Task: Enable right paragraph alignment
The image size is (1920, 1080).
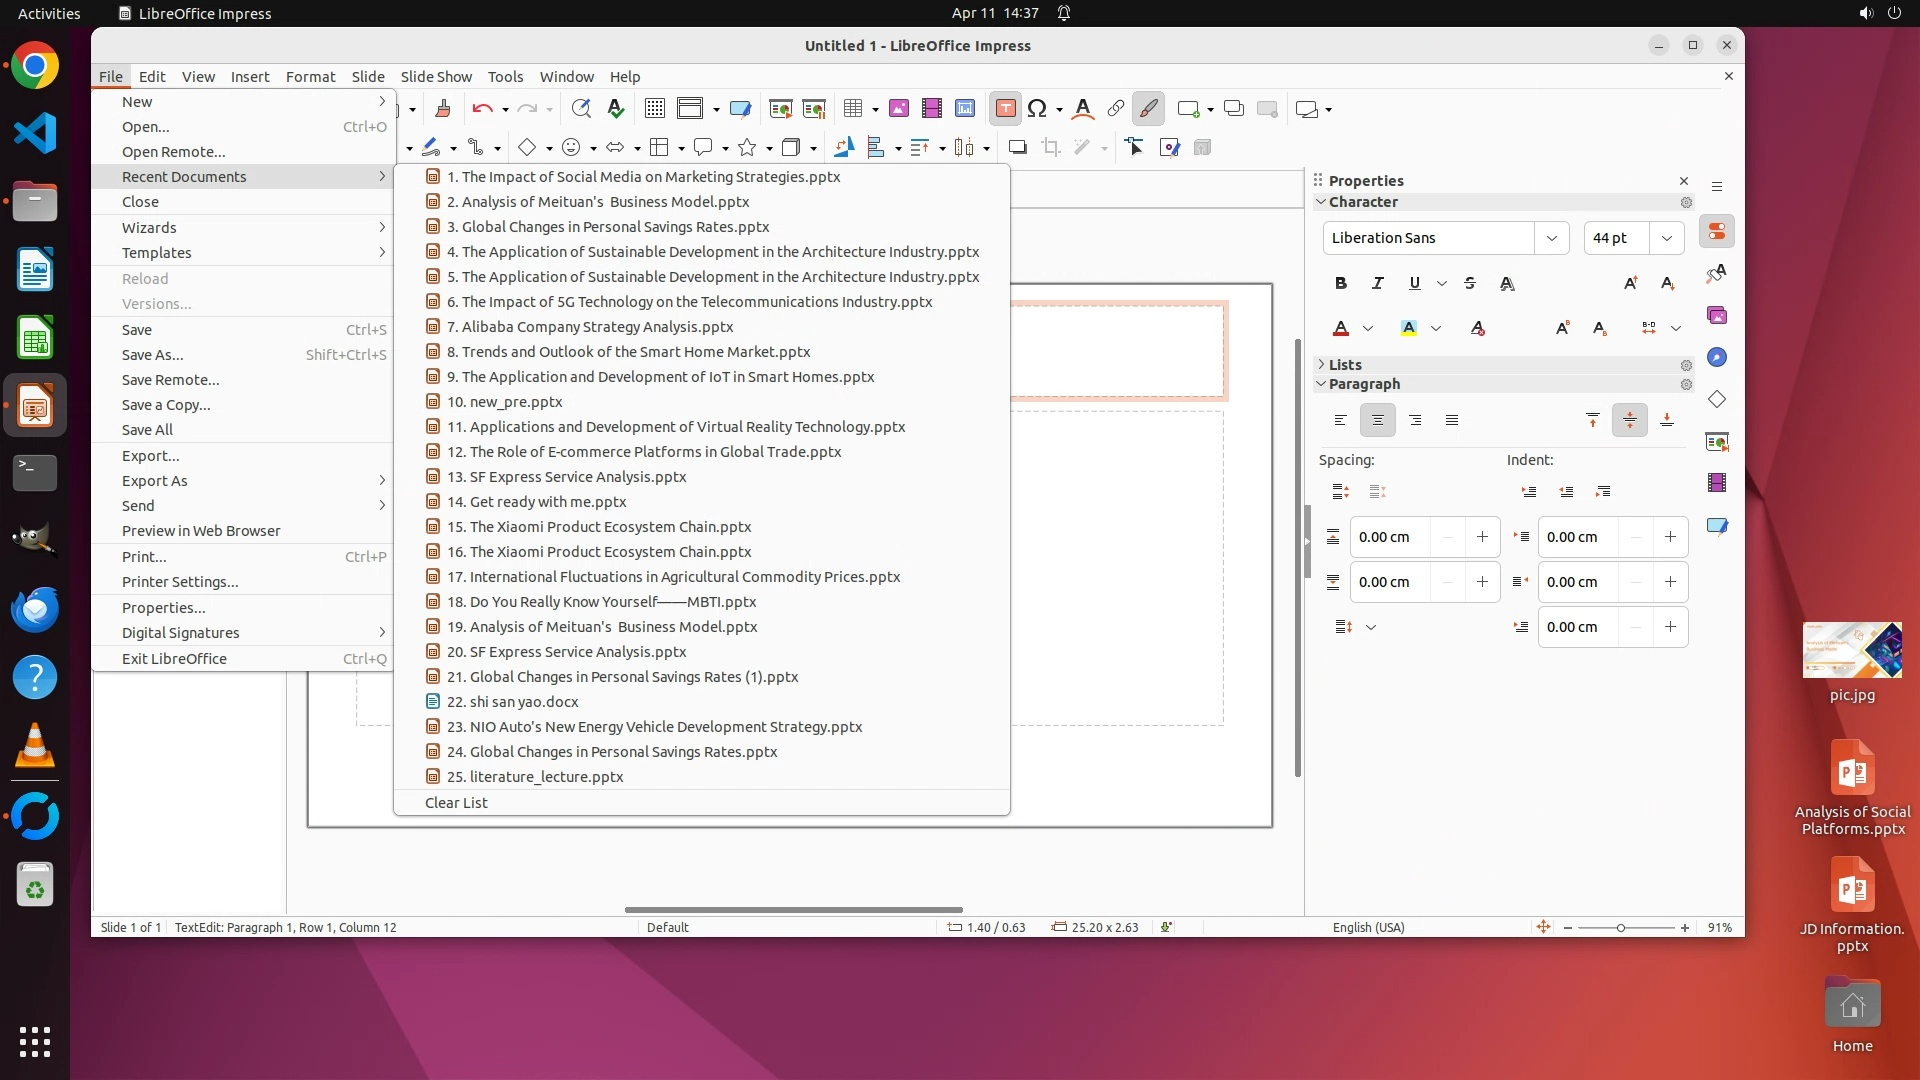Action: (1414, 420)
